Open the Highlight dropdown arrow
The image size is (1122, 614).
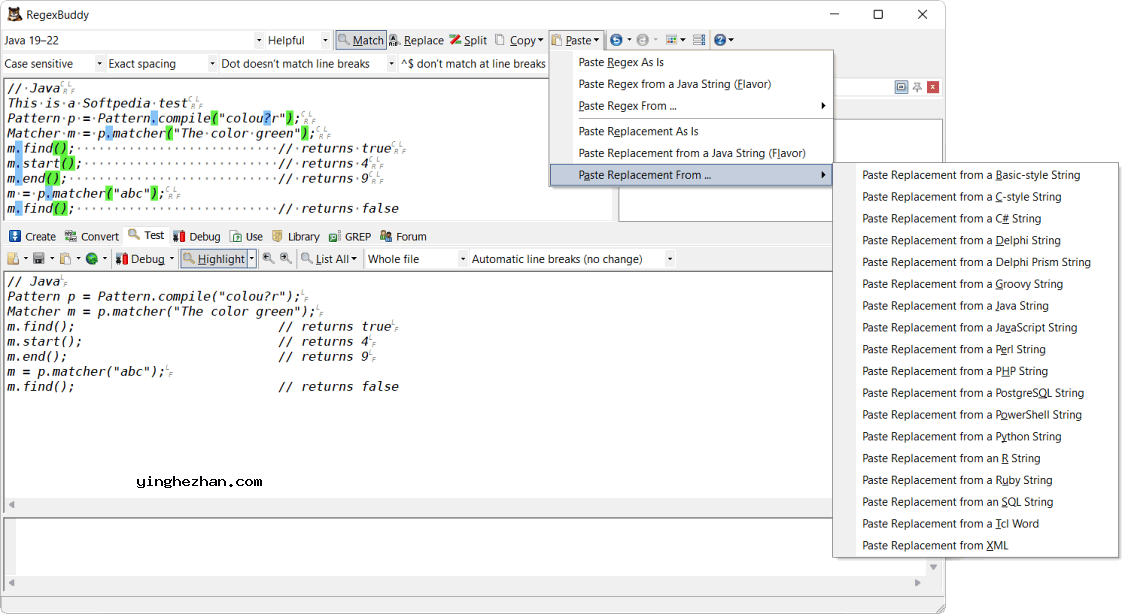[x=252, y=259]
